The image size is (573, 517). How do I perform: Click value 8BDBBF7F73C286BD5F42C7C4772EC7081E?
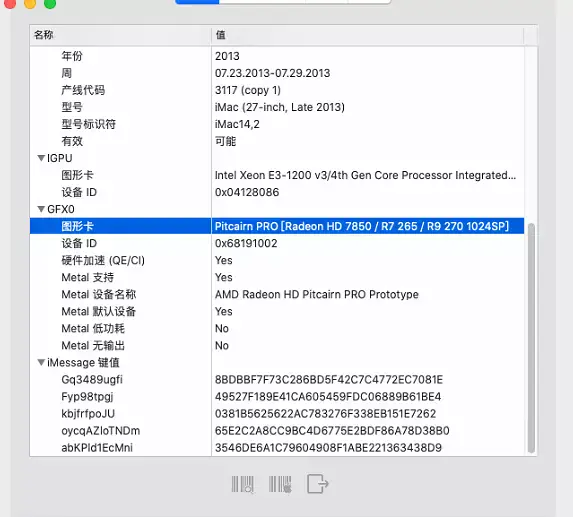(329, 380)
